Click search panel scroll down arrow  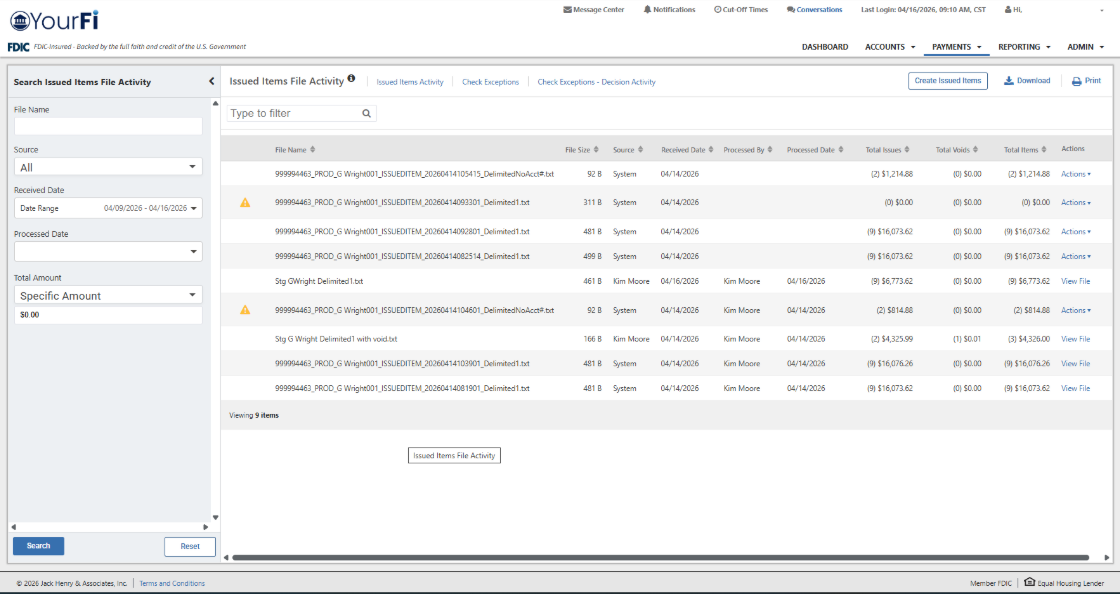[x=216, y=518]
